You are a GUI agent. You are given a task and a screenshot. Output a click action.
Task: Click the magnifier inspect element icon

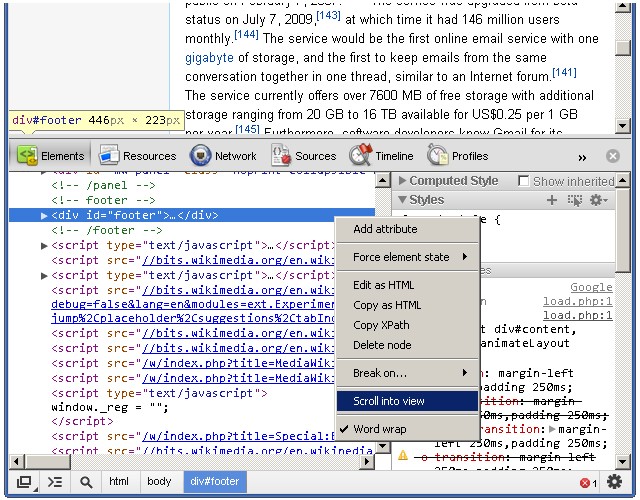(x=86, y=482)
